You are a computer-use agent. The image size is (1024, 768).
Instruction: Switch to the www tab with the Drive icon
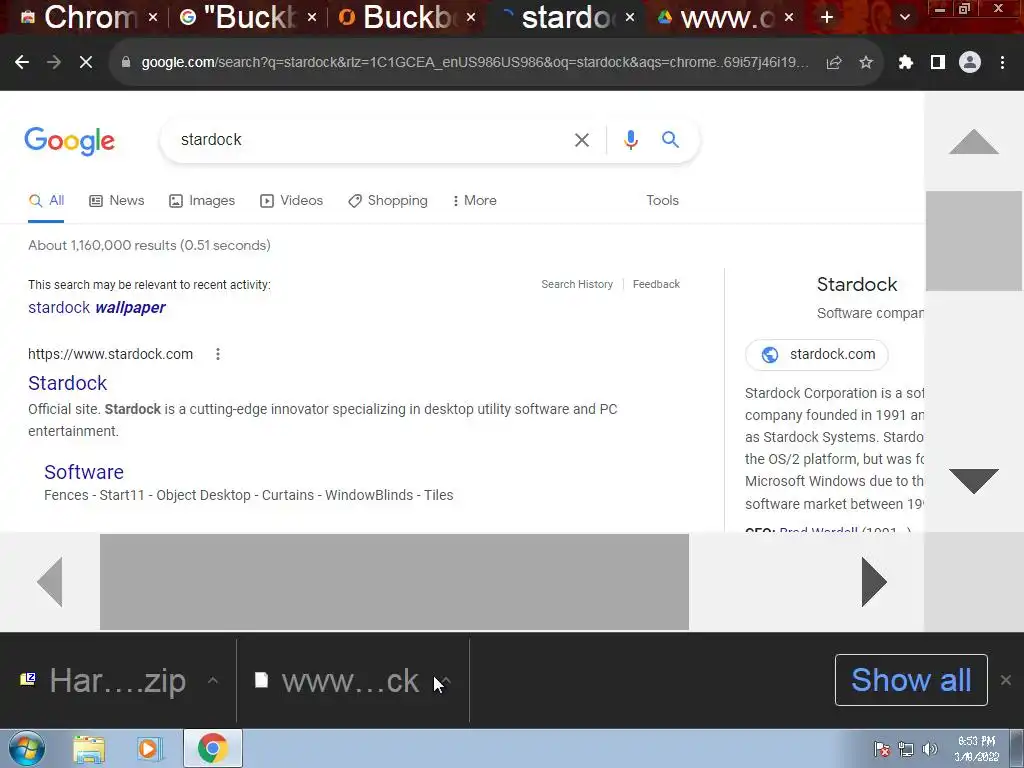pos(715,18)
